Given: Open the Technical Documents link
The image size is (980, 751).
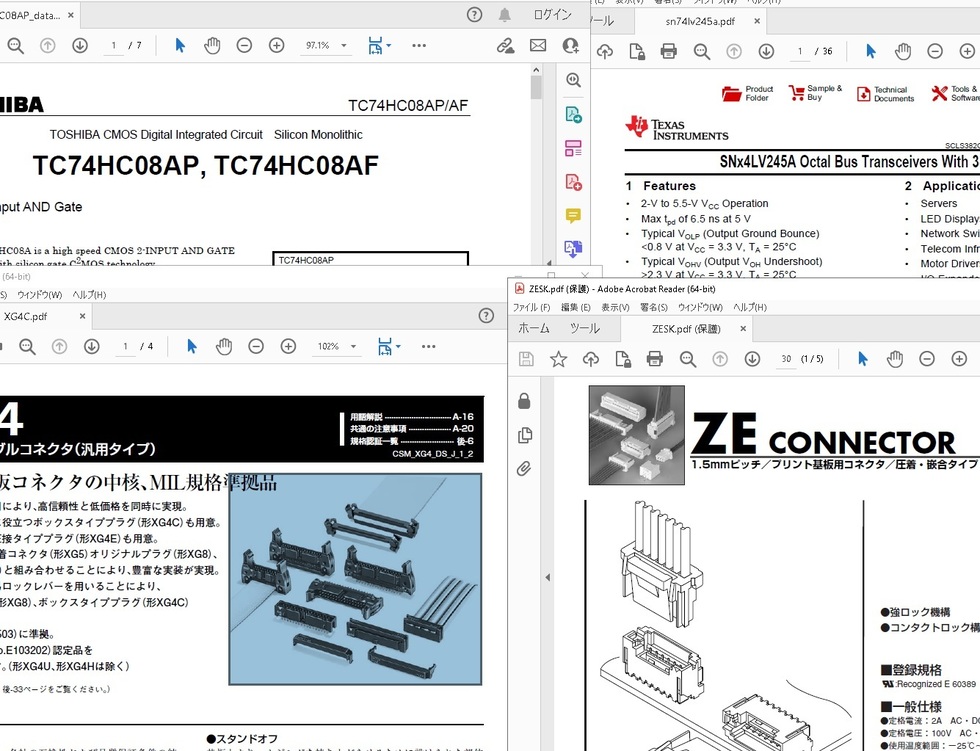Looking at the screenshot, I should (885, 94).
